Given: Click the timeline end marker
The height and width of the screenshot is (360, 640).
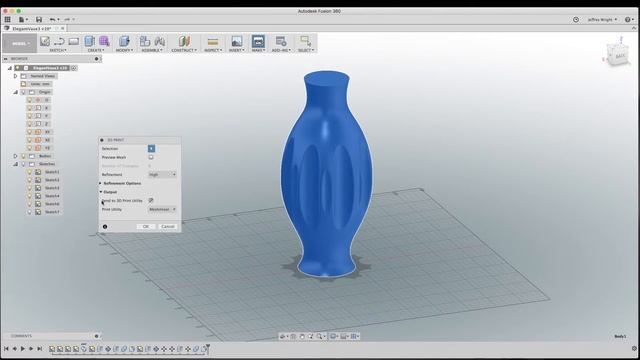Looking at the screenshot, I should 208,348.
